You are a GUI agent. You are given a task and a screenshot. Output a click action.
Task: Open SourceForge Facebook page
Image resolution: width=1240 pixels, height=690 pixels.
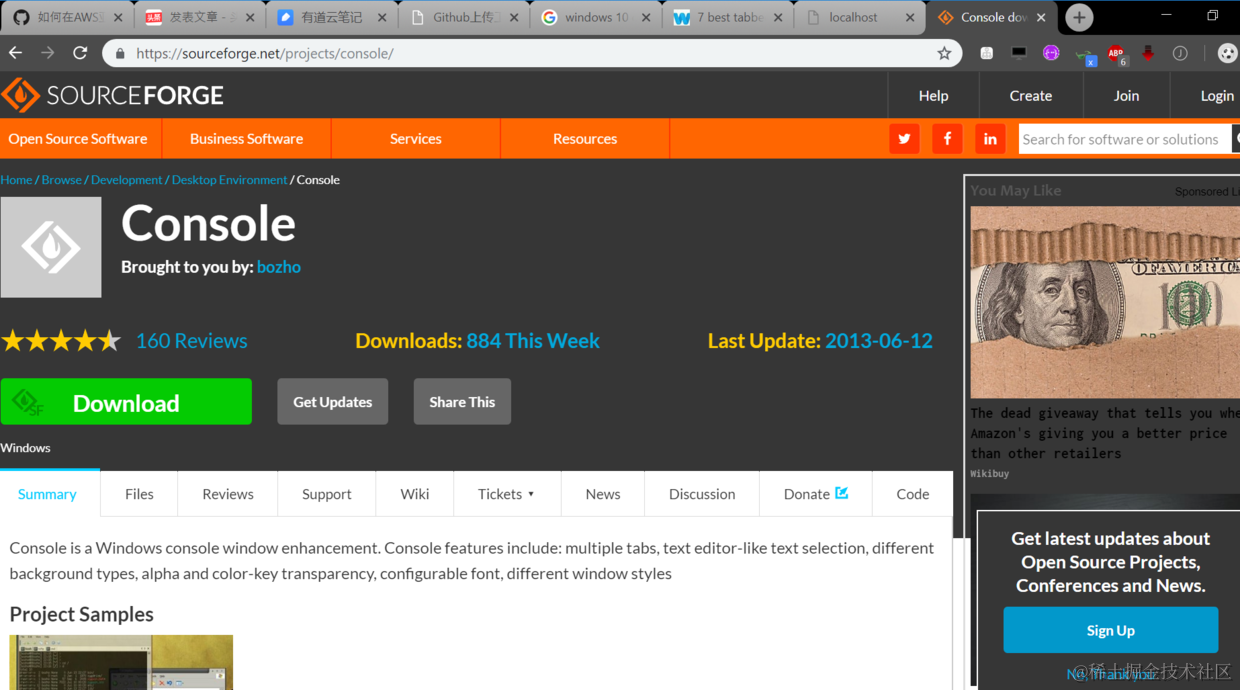point(947,139)
